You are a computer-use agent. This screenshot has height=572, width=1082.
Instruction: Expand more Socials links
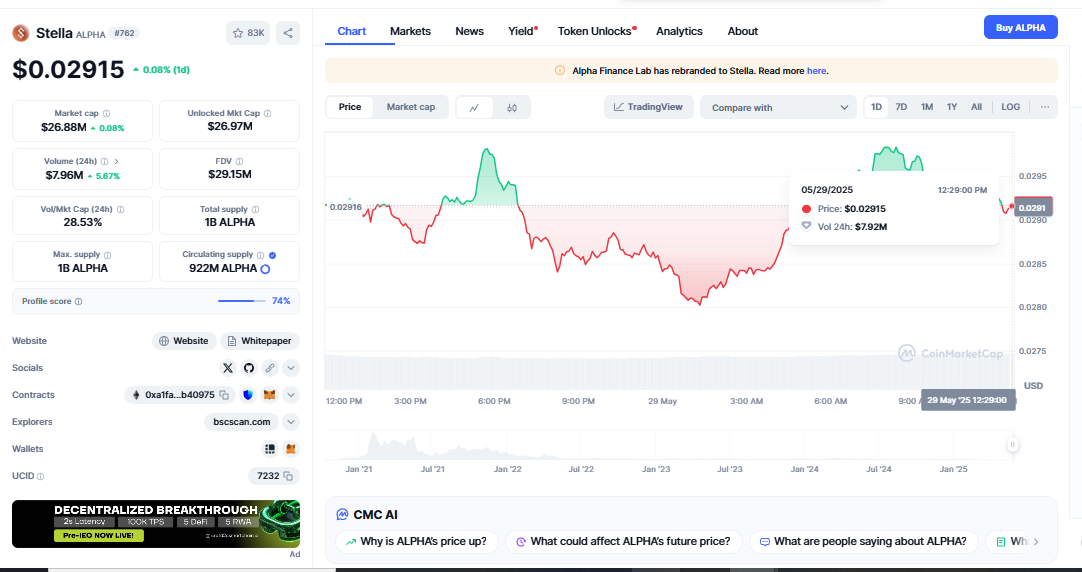coord(291,368)
